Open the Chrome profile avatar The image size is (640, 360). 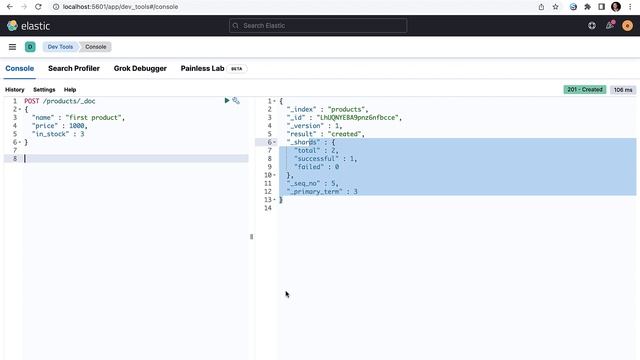[x=616, y=7]
